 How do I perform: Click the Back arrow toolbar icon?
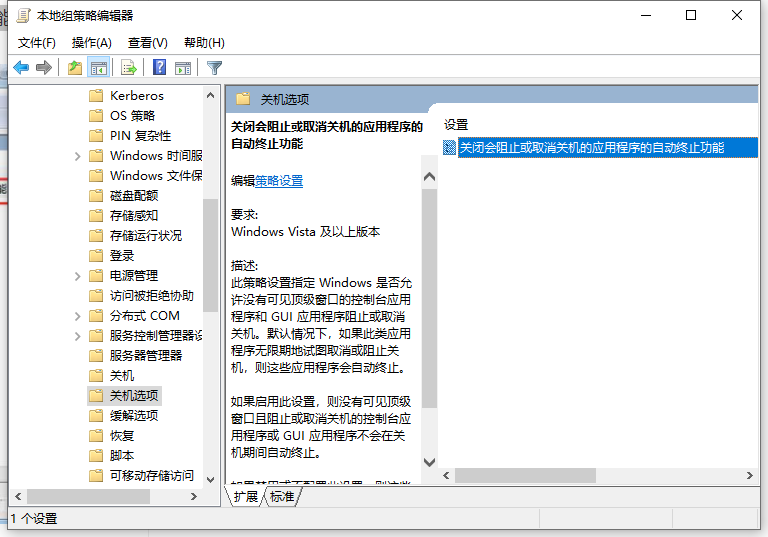tap(21, 68)
